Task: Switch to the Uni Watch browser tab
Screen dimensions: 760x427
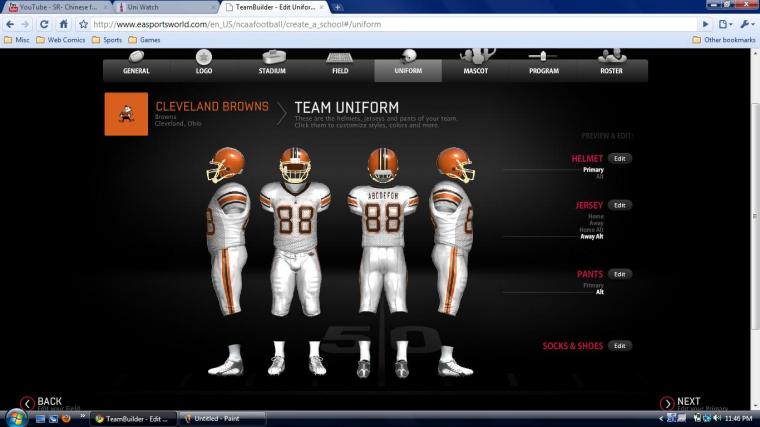Action: tap(166, 7)
